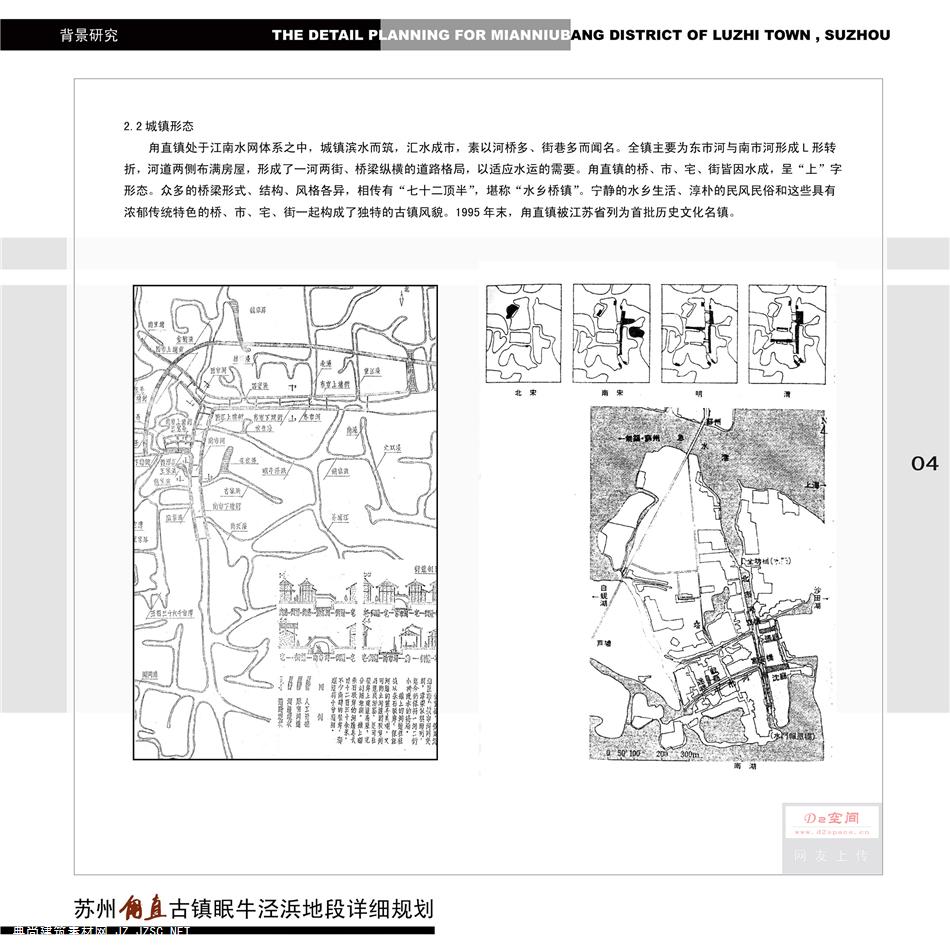Screen dimensions: 950x950
Task: Click the '南宋' caption label
Action: coord(612,393)
